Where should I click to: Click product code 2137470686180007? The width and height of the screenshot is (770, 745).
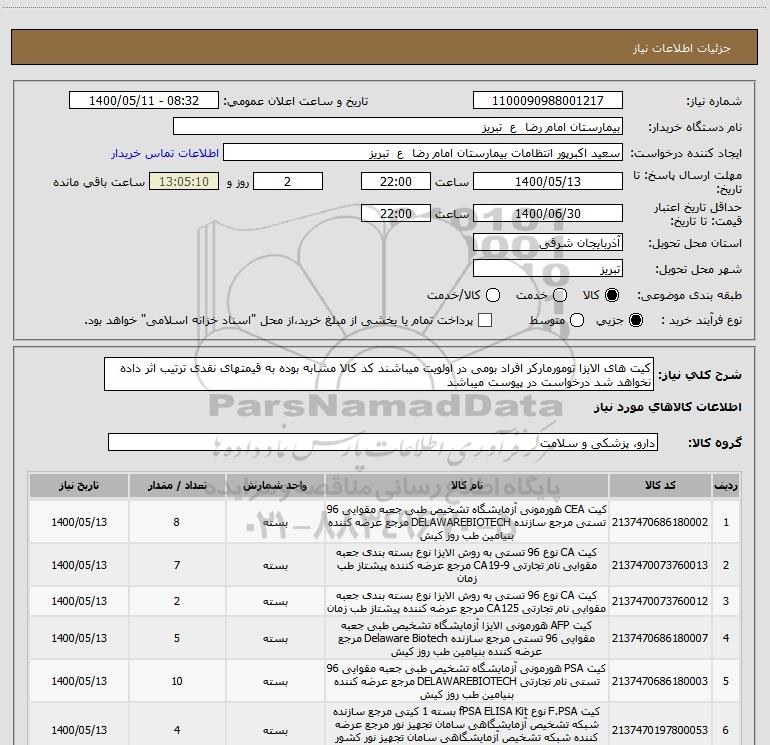click(x=660, y=638)
